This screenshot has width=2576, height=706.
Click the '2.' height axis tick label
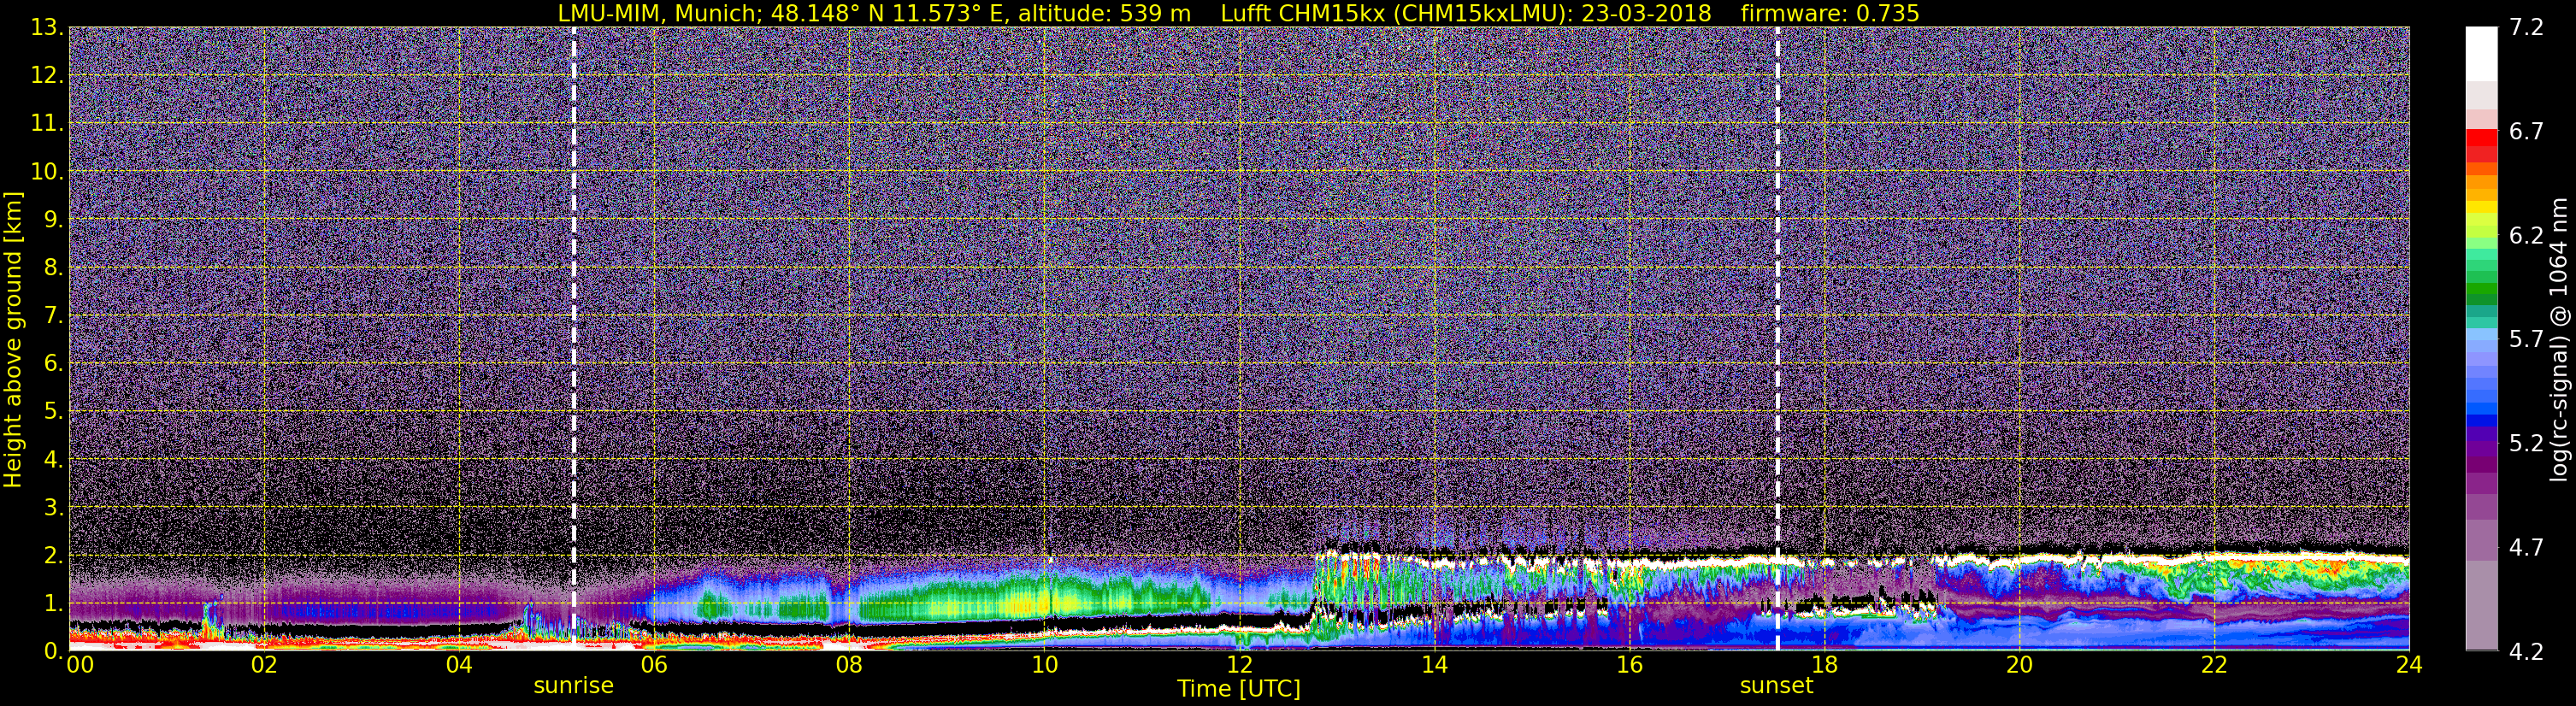(x=53, y=555)
